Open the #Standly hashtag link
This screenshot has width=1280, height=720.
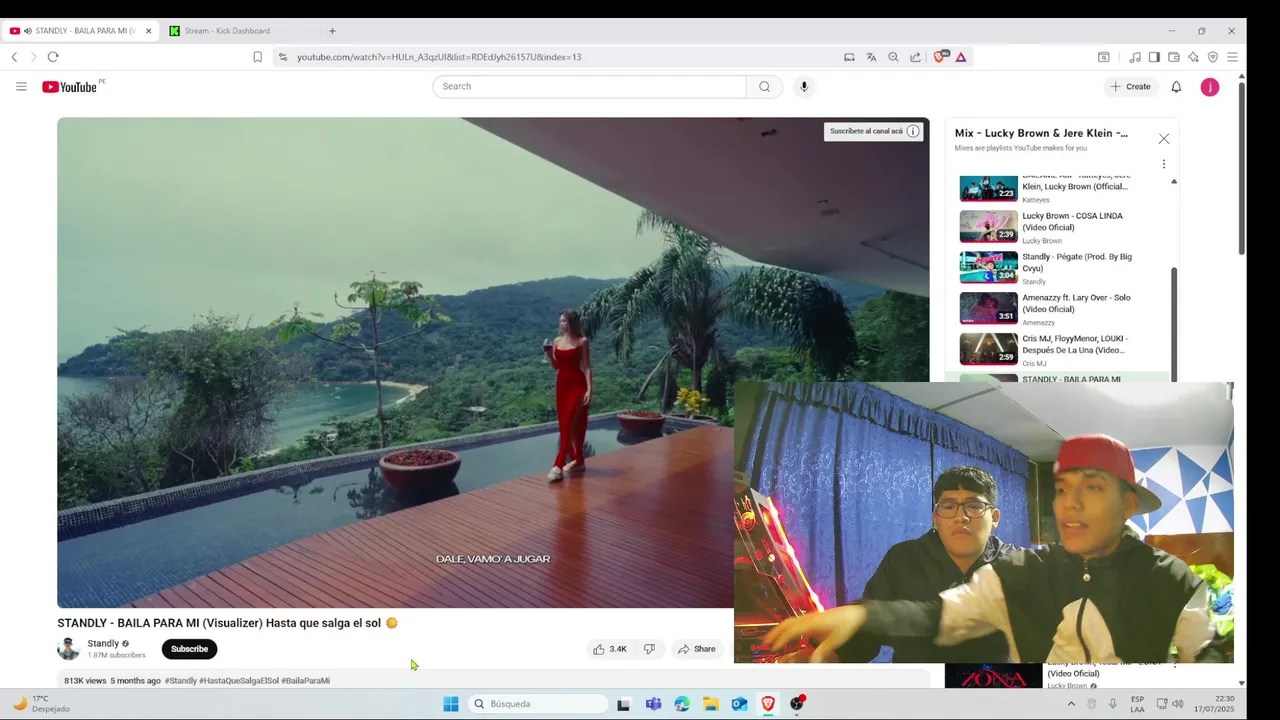coord(180,681)
